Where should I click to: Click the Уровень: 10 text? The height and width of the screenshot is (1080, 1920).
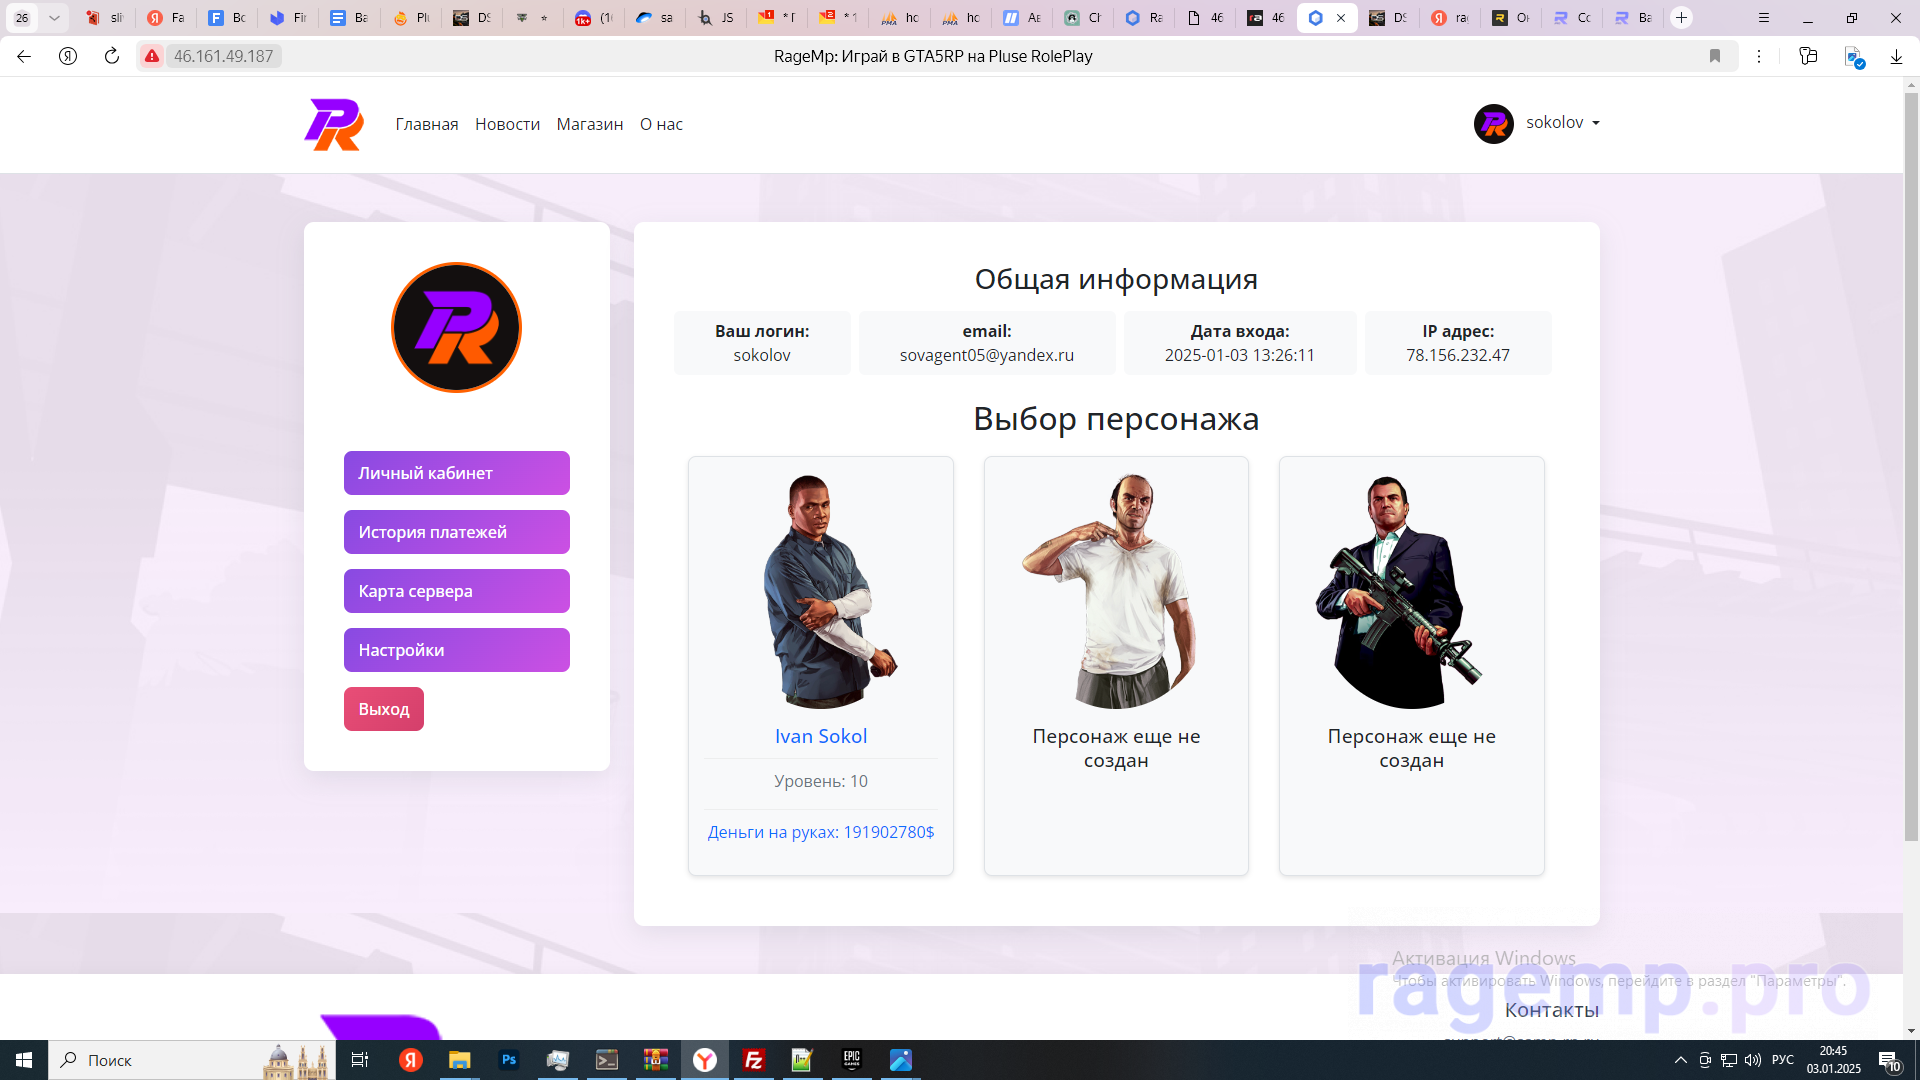[x=821, y=781]
